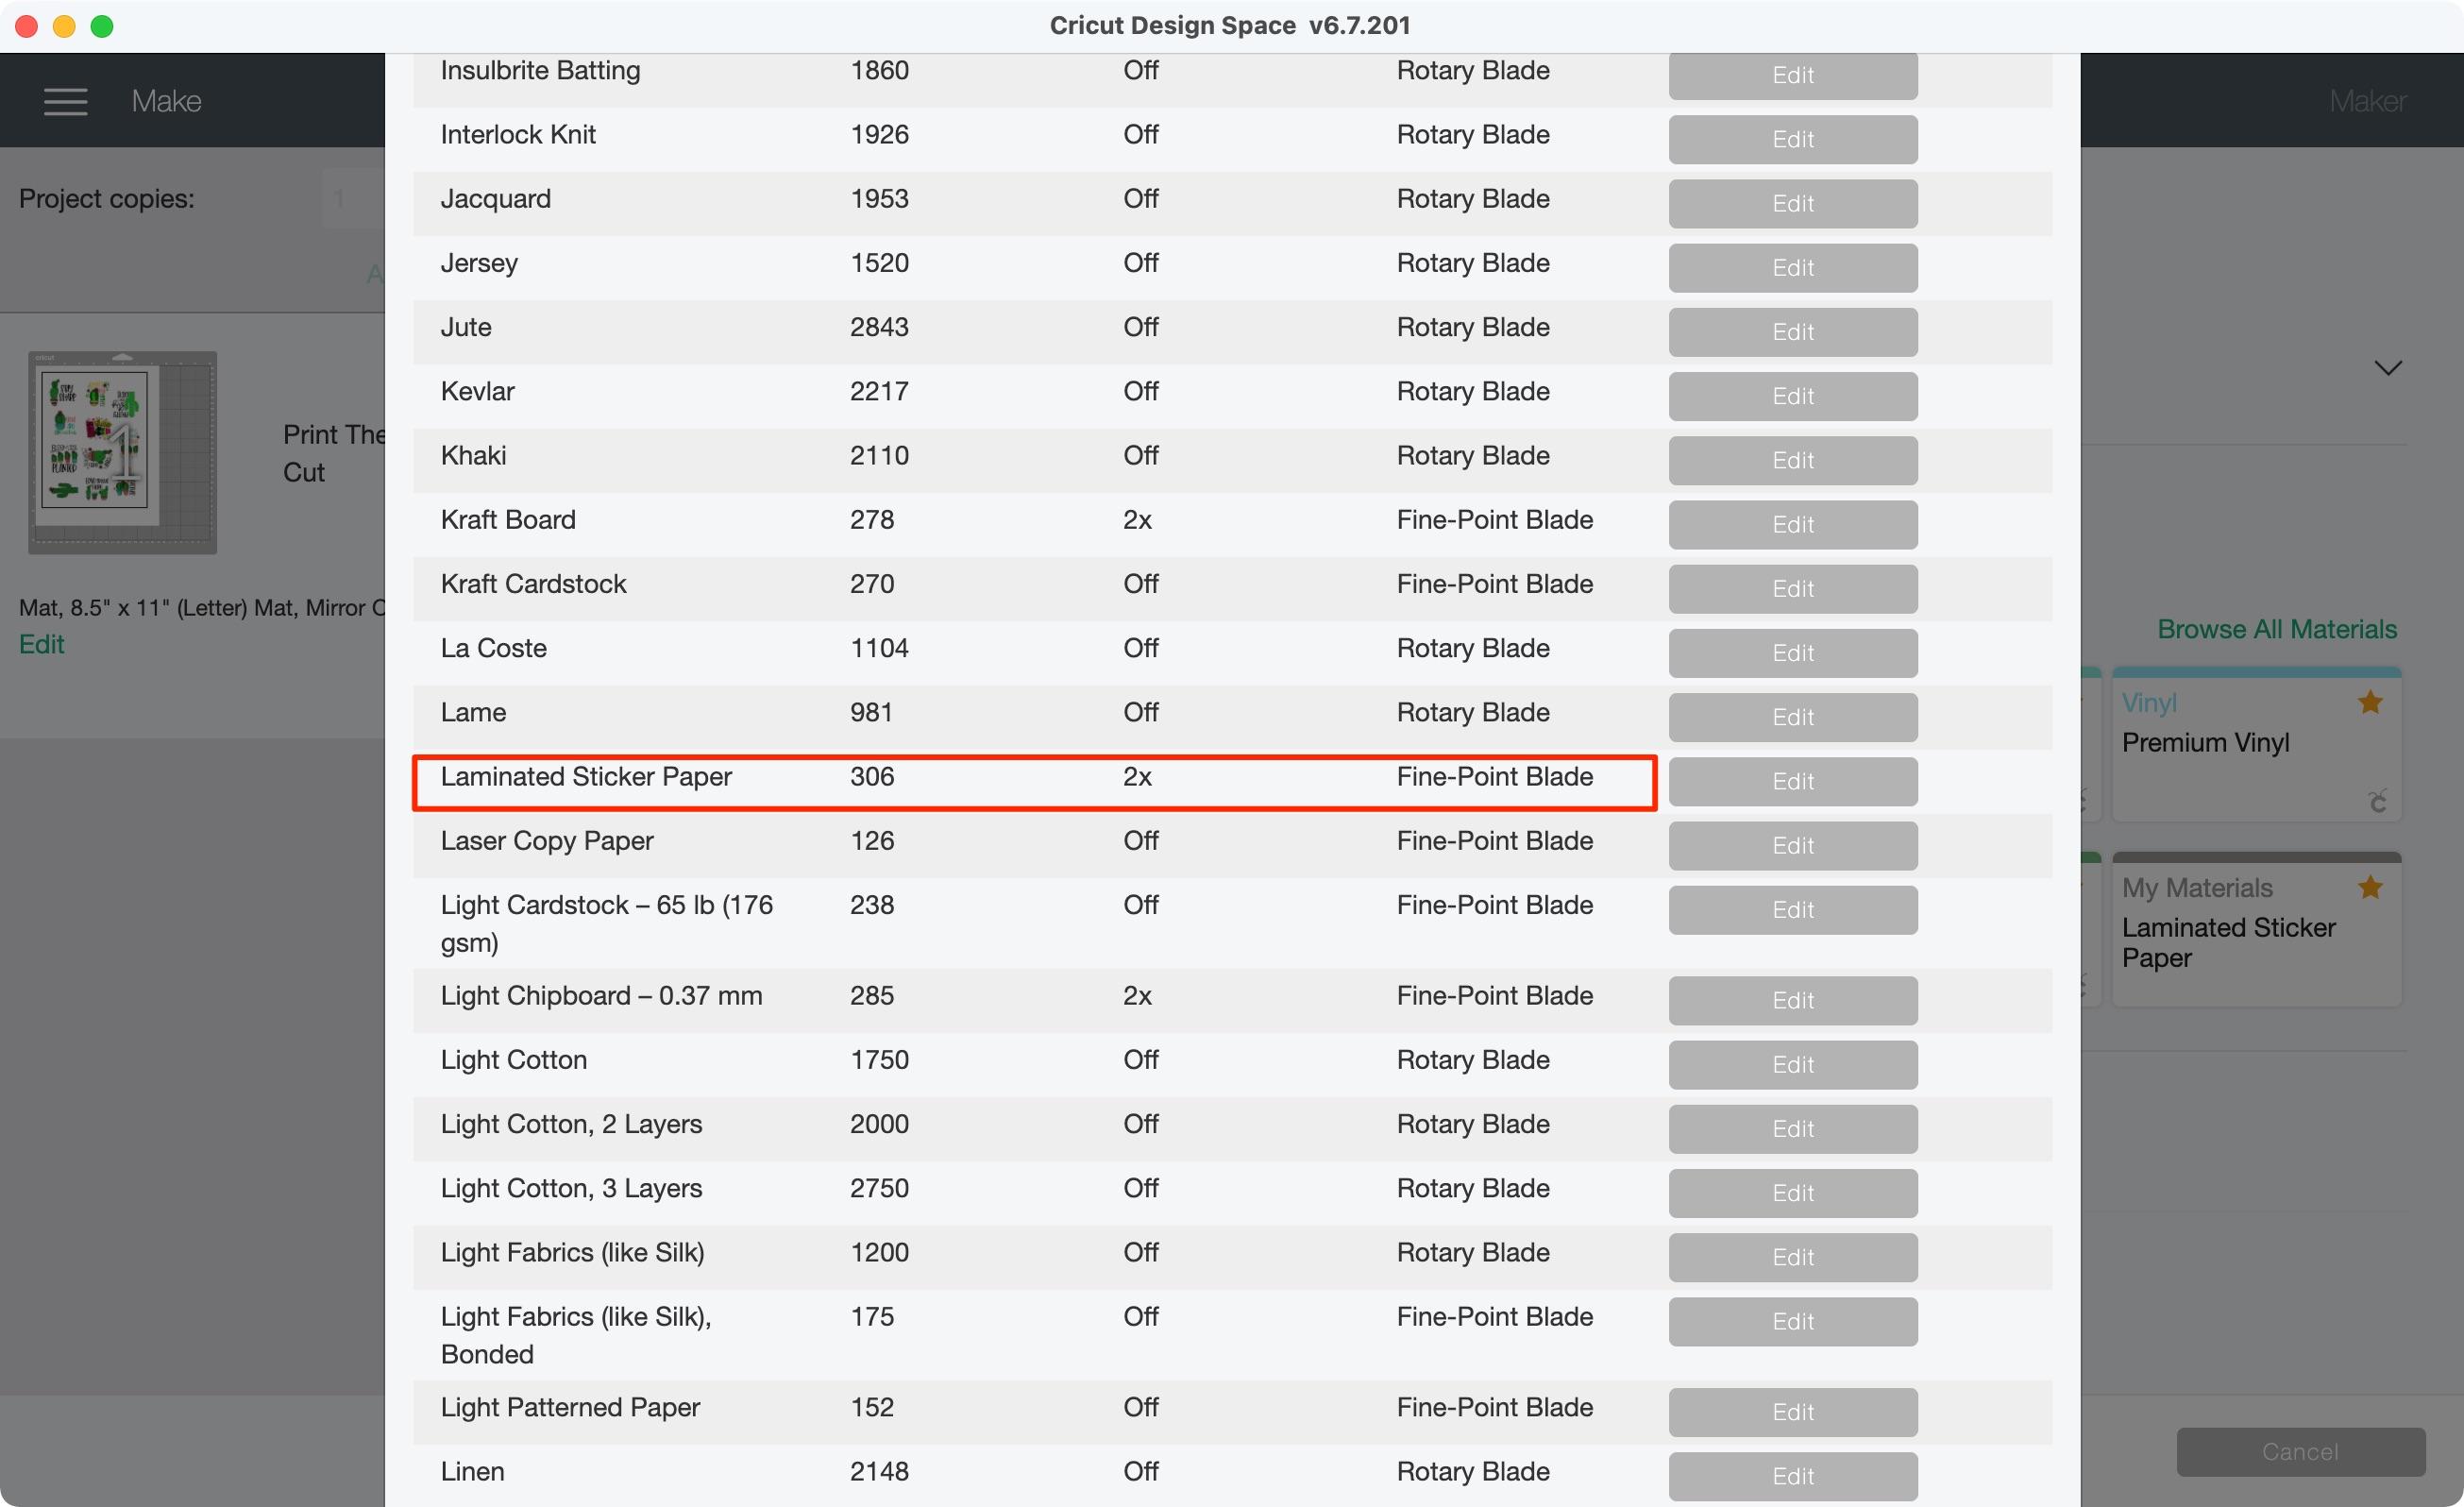
Task: Click the yellow minimize window button
Action: click(64, 26)
